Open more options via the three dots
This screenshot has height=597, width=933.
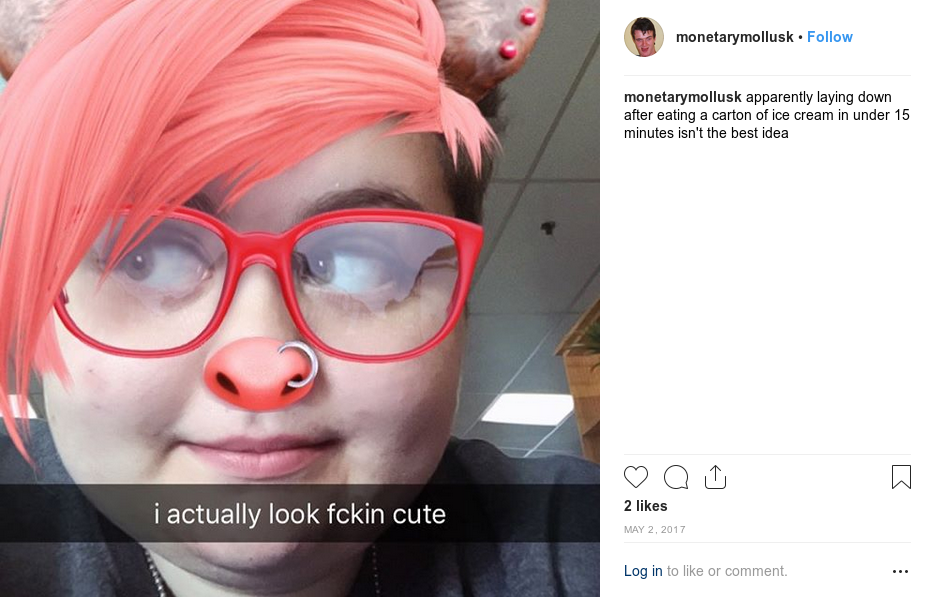point(900,571)
